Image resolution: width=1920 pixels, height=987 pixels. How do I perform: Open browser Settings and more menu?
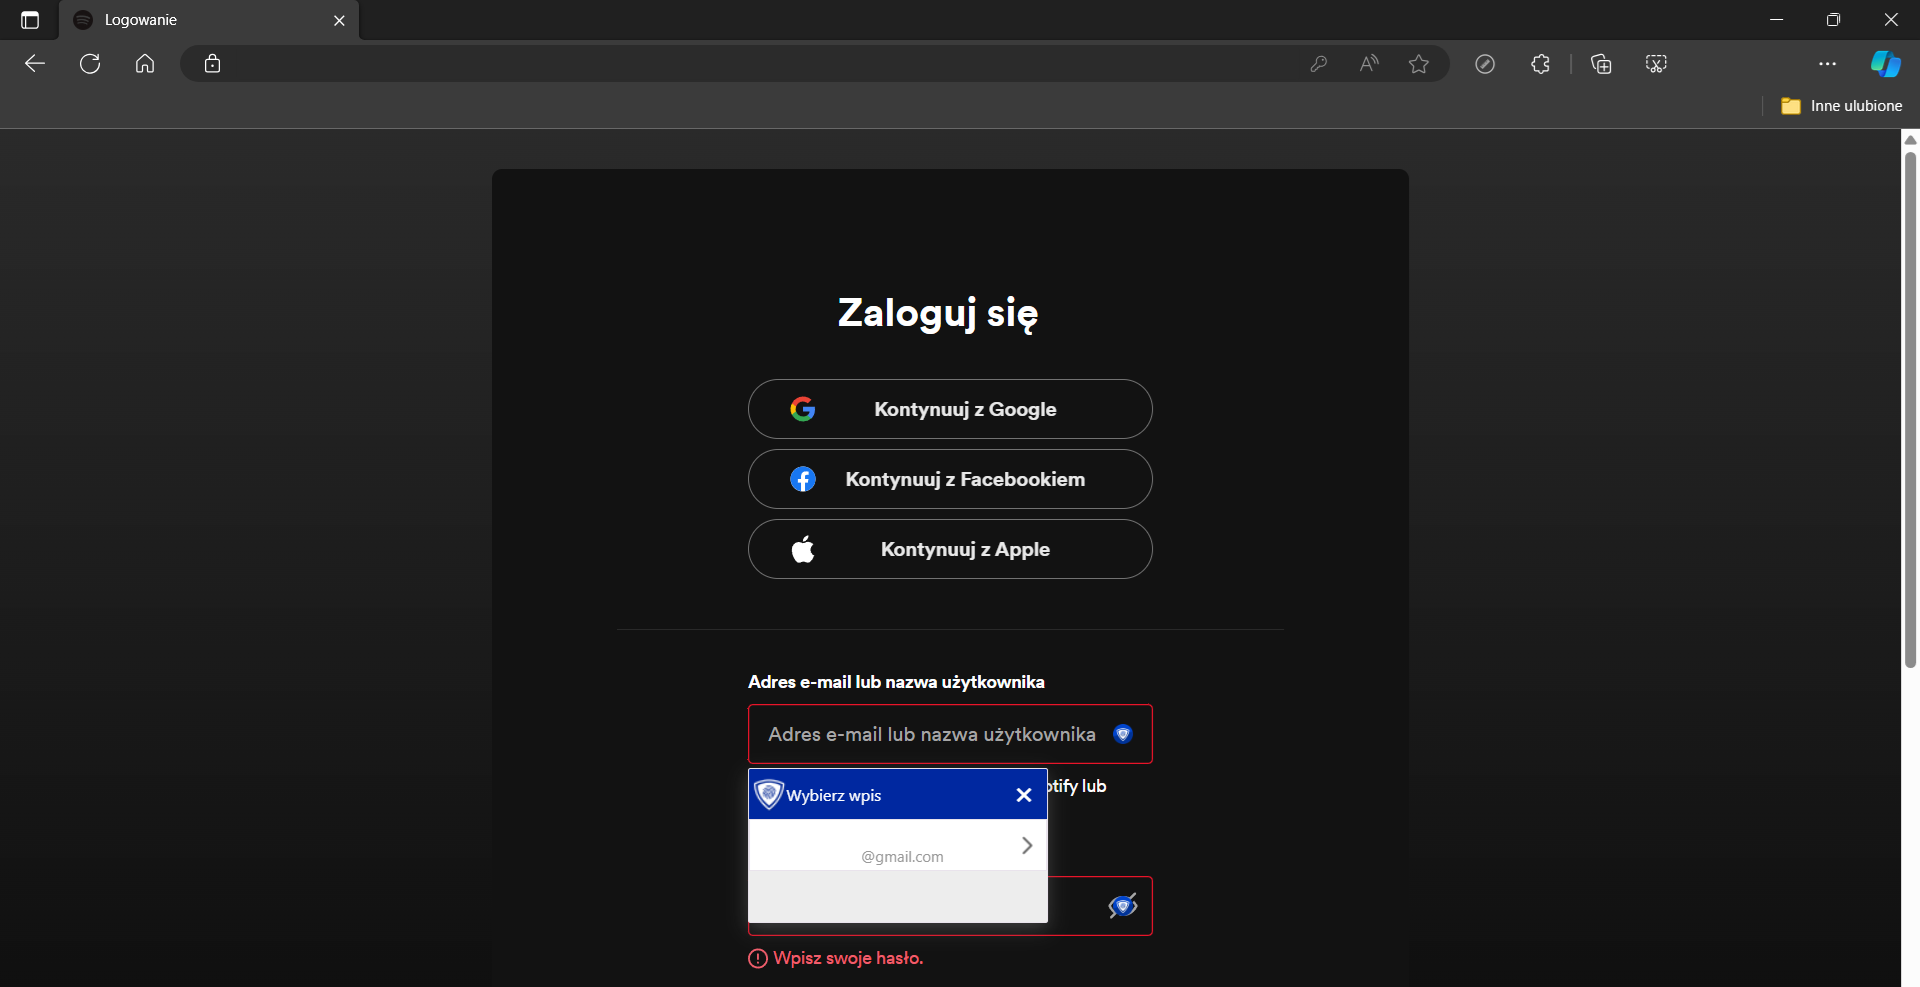click(x=1827, y=64)
